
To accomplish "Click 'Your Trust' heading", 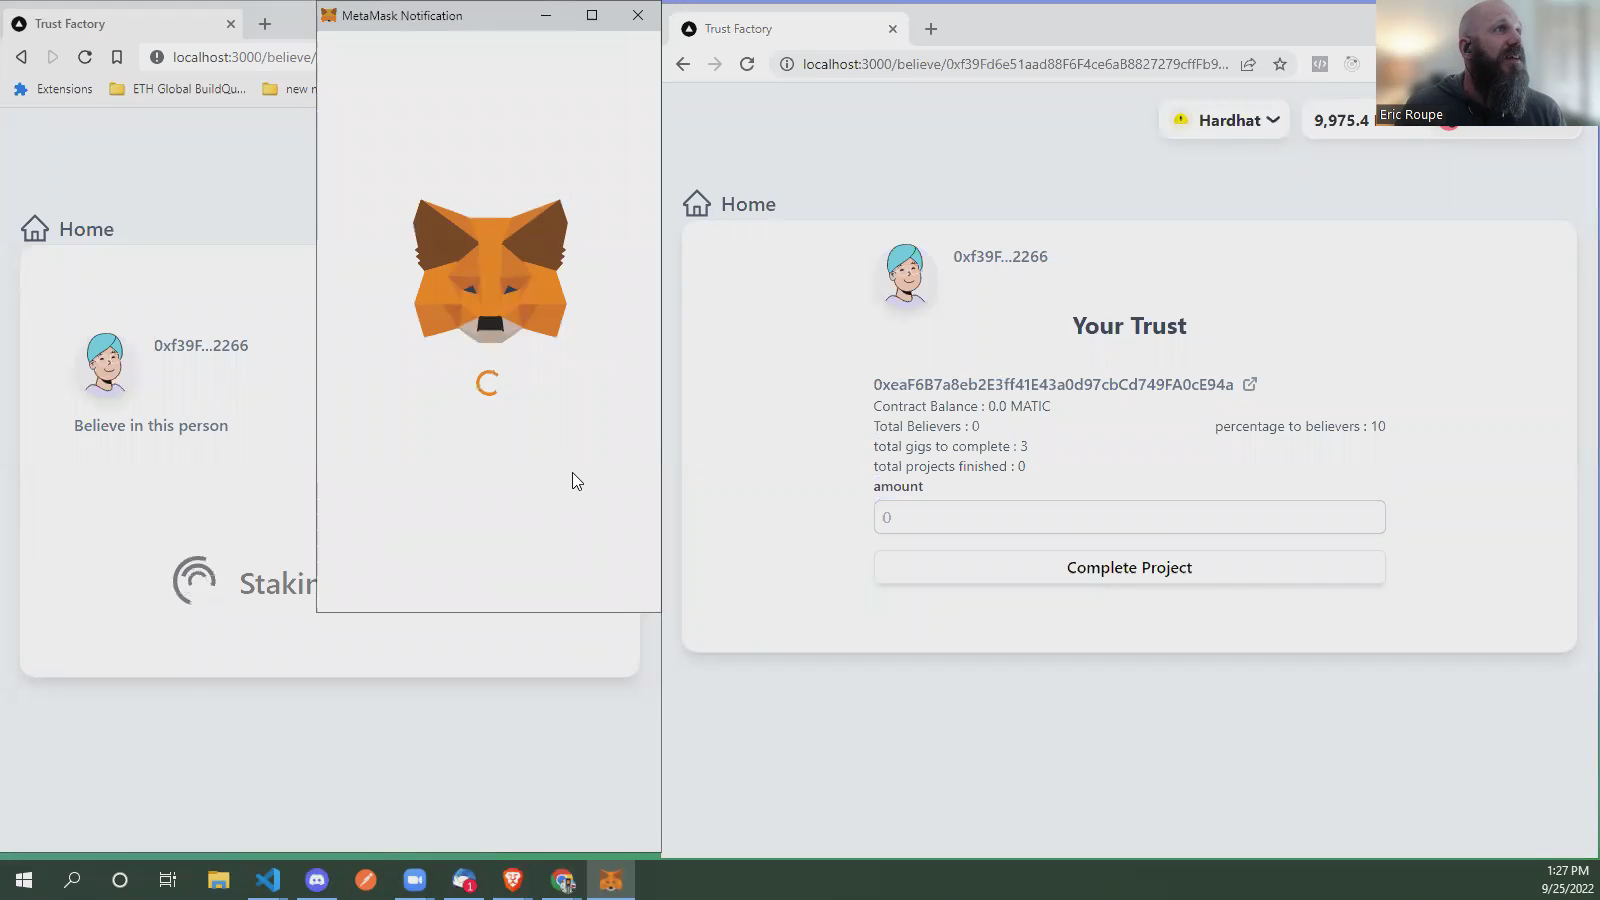I will (x=1129, y=326).
